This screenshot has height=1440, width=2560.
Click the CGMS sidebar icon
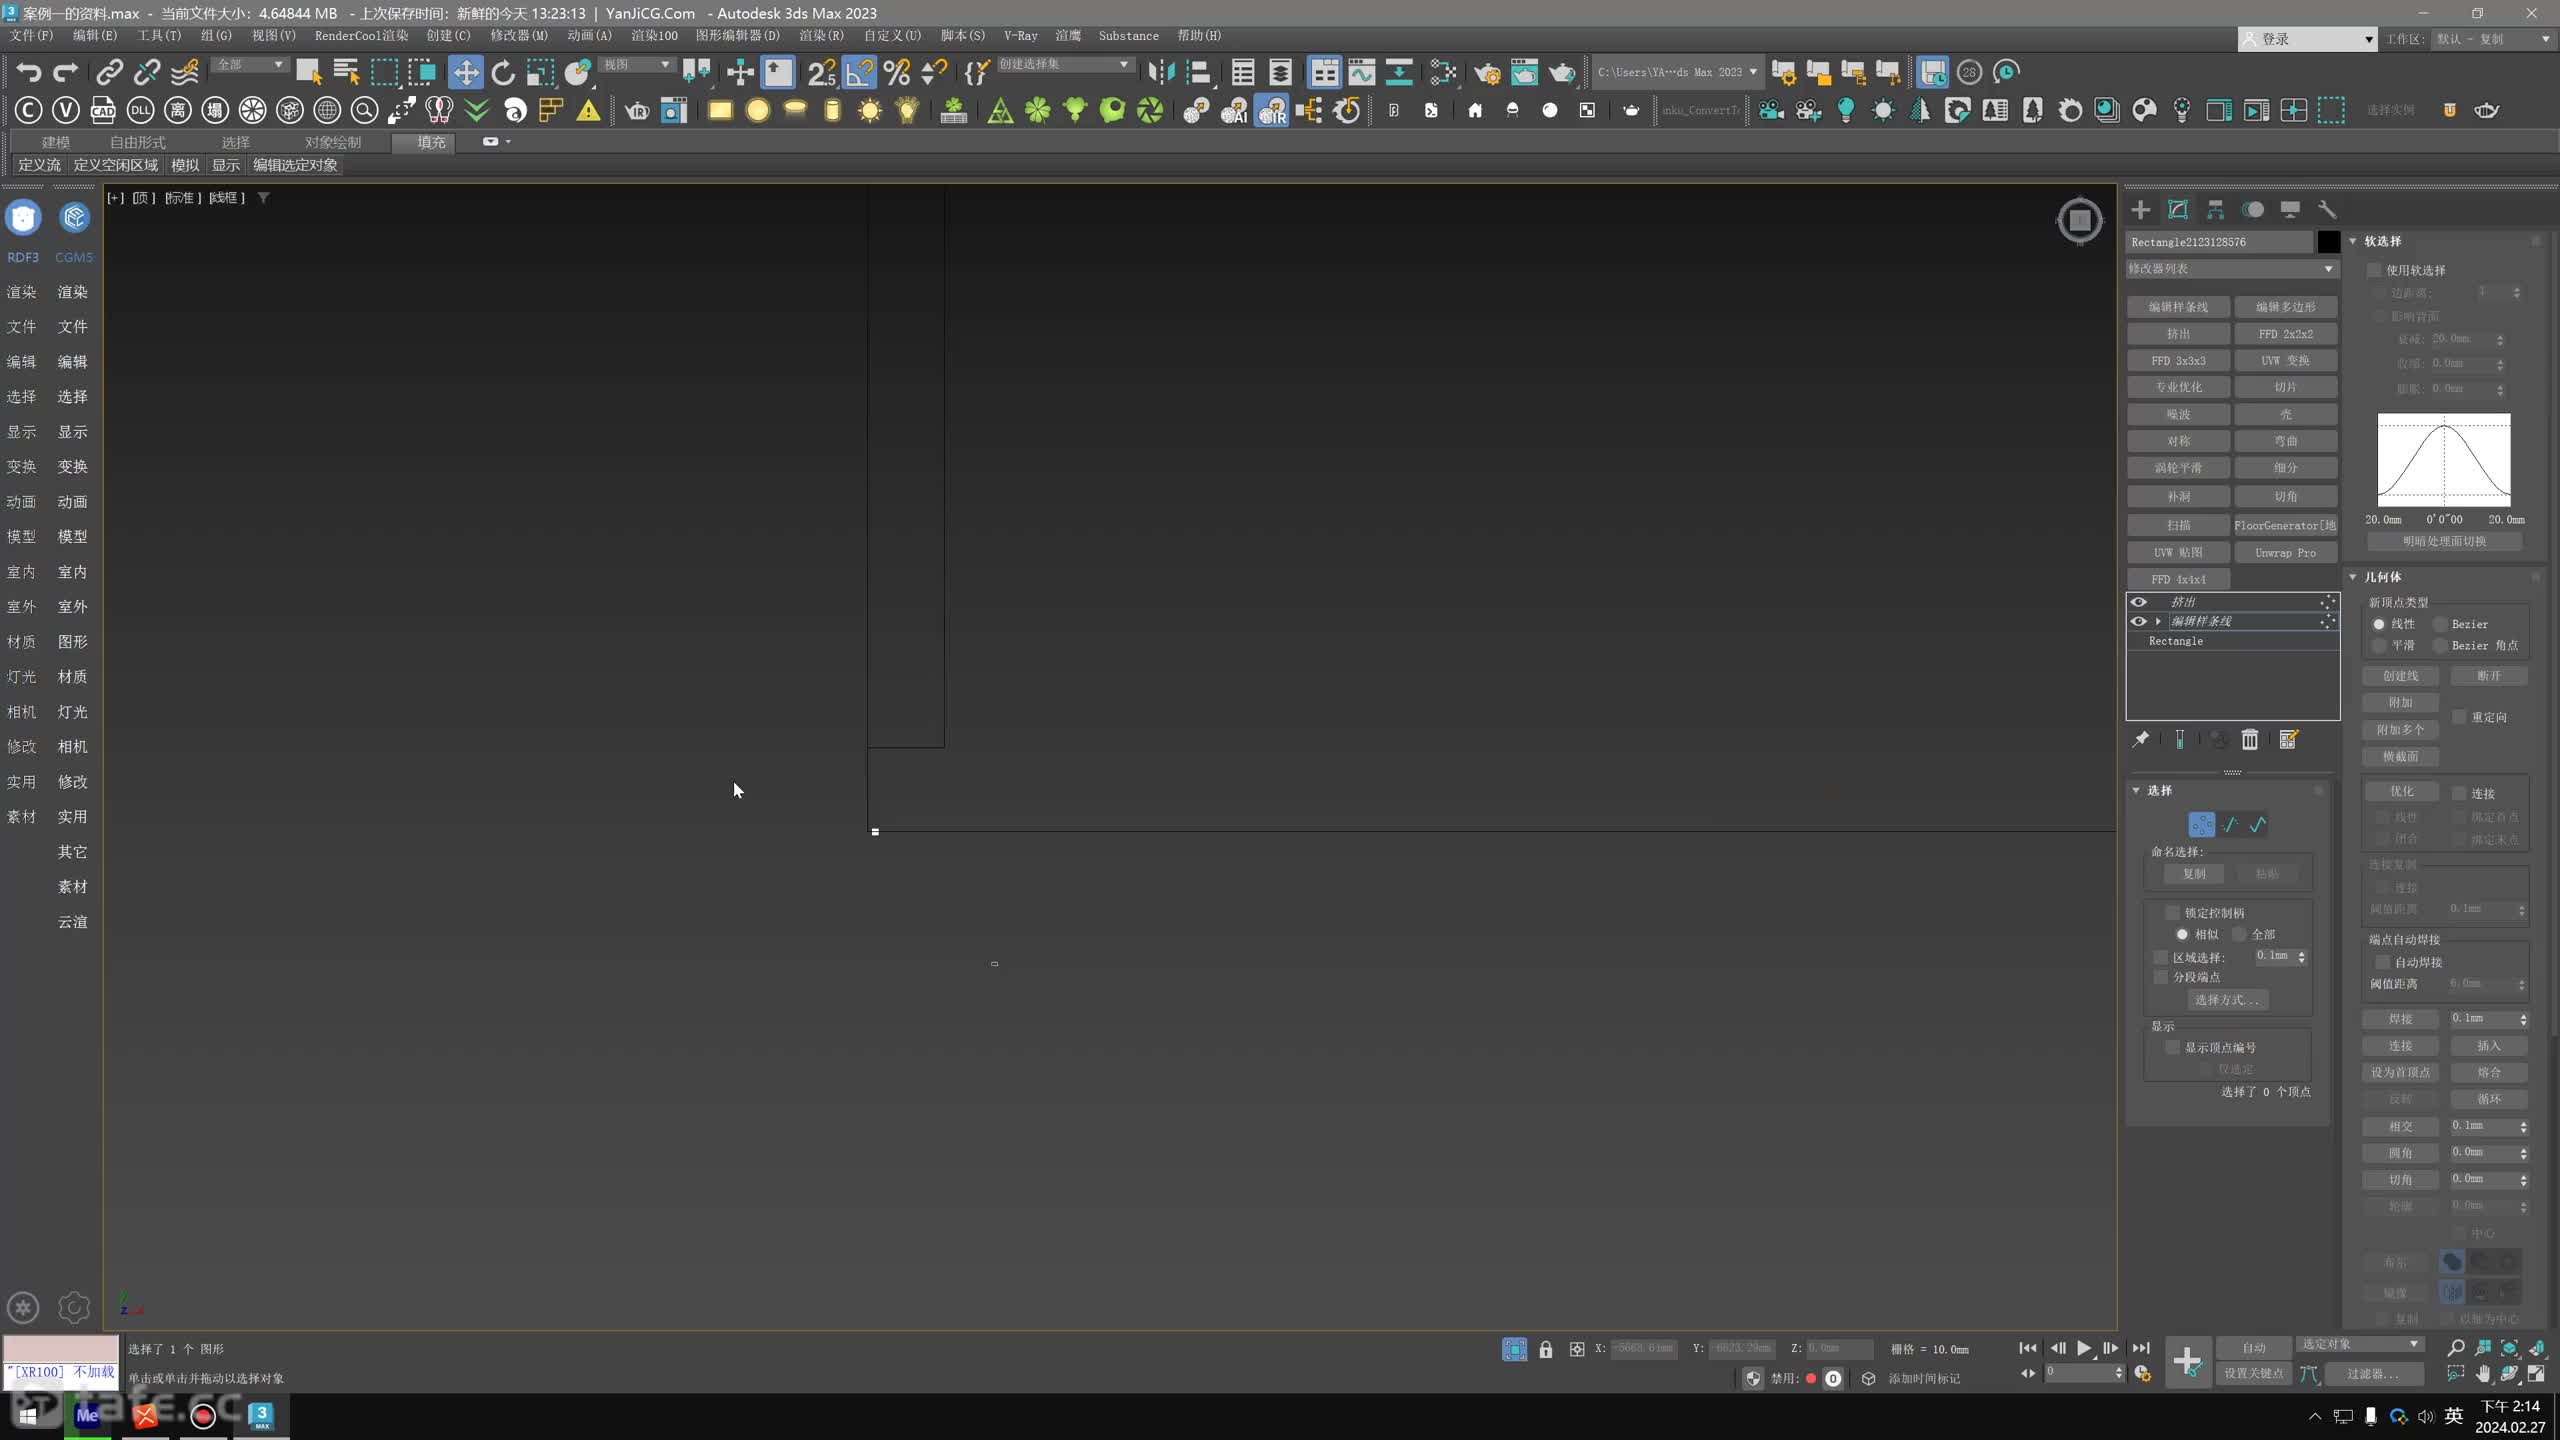tap(74, 218)
